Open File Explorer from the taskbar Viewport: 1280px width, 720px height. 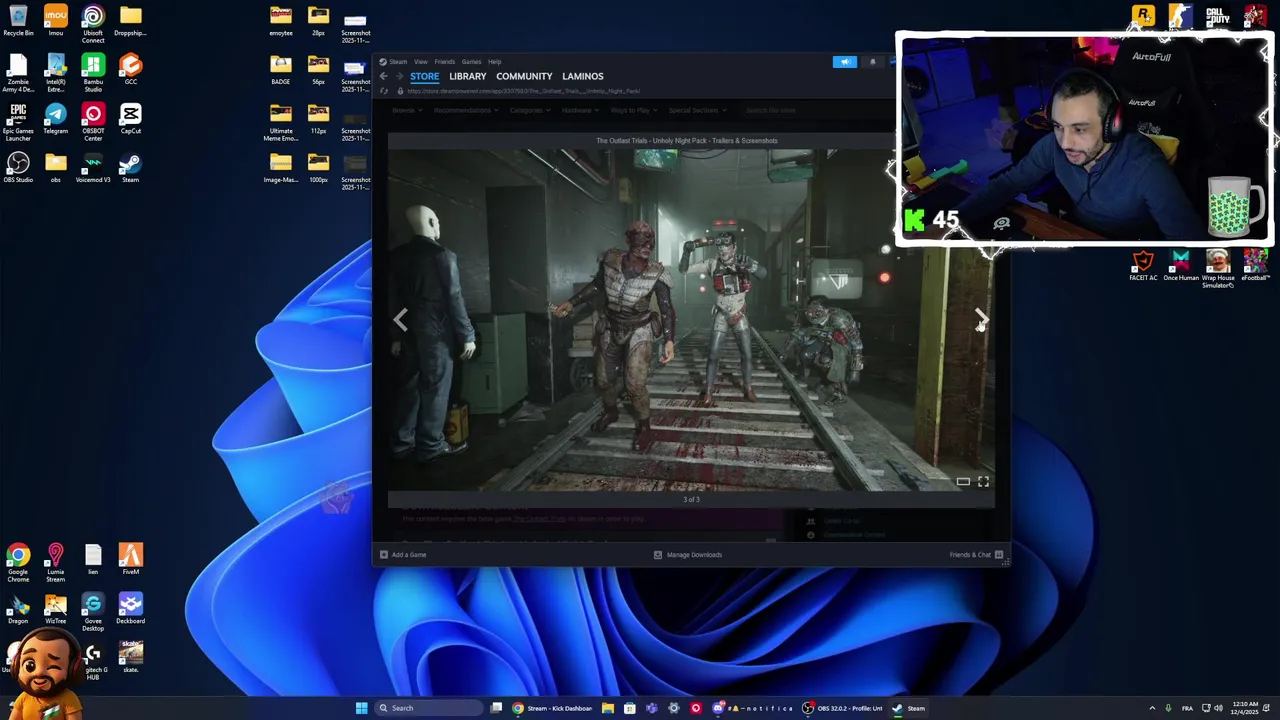tap(607, 708)
